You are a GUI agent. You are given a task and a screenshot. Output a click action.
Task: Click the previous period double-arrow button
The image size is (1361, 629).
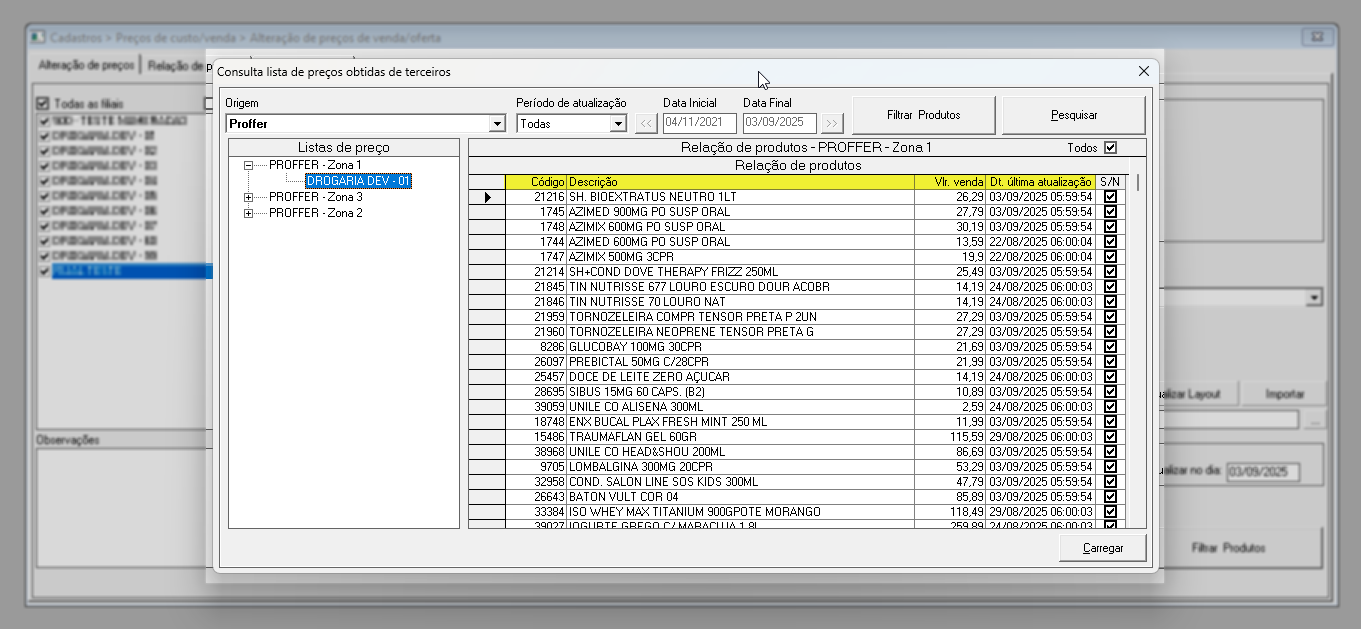click(647, 124)
